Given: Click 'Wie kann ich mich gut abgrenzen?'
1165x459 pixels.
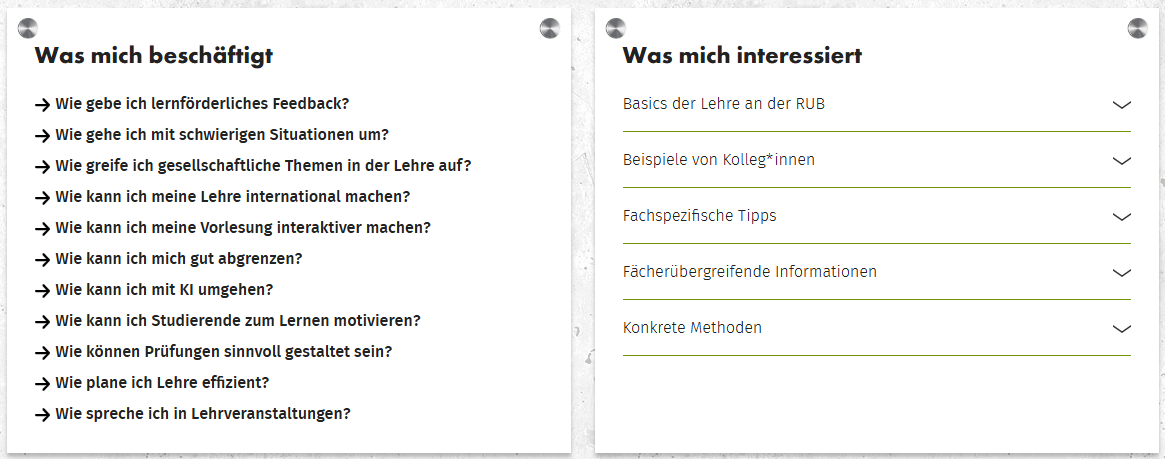Looking at the screenshot, I should coord(178,258).
